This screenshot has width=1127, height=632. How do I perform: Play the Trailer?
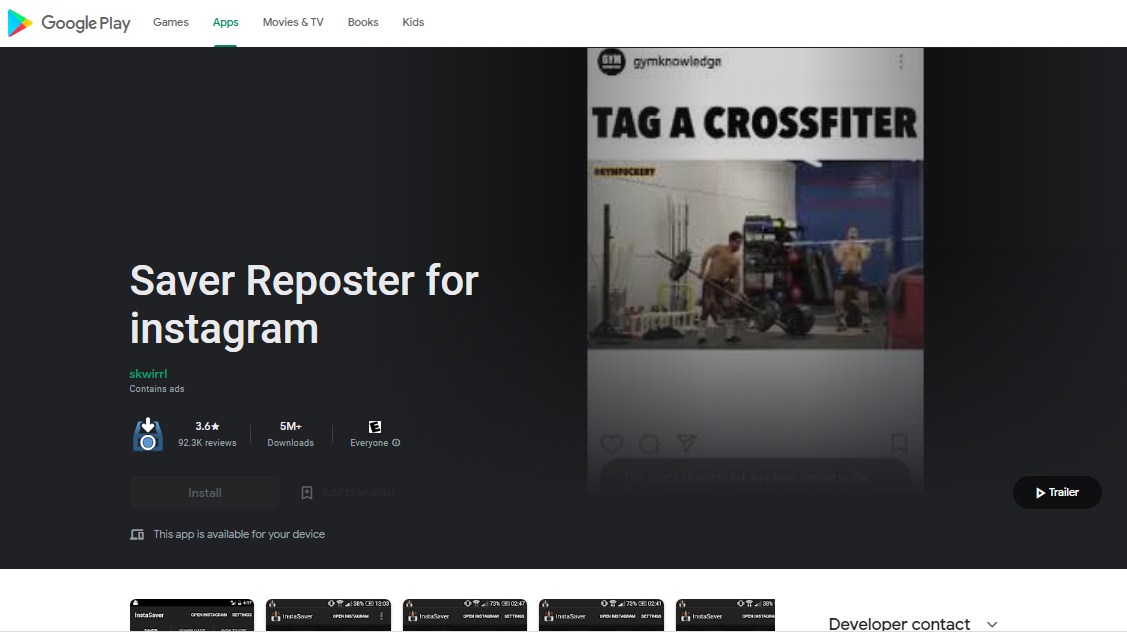coord(1057,493)
